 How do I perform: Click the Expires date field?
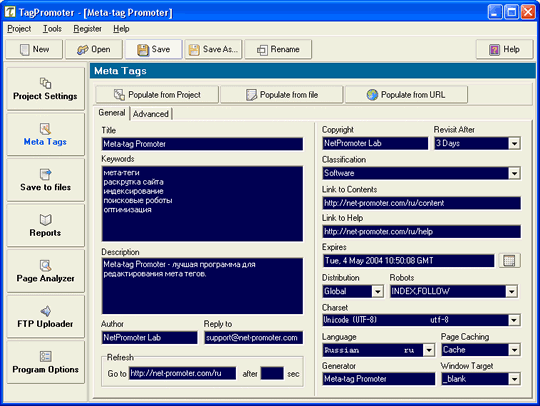(x=408, y=261)
